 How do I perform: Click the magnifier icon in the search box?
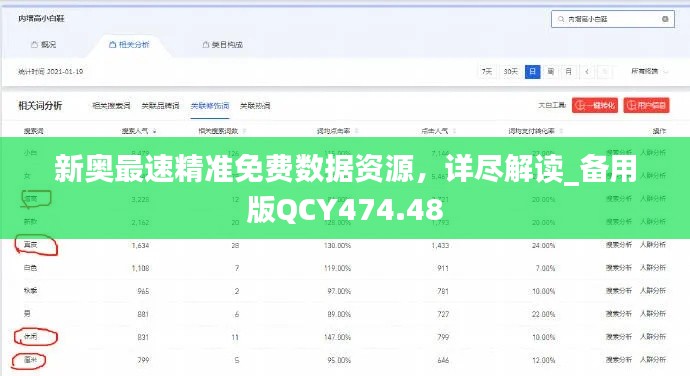pyautogui.click(x=561, y=19)
